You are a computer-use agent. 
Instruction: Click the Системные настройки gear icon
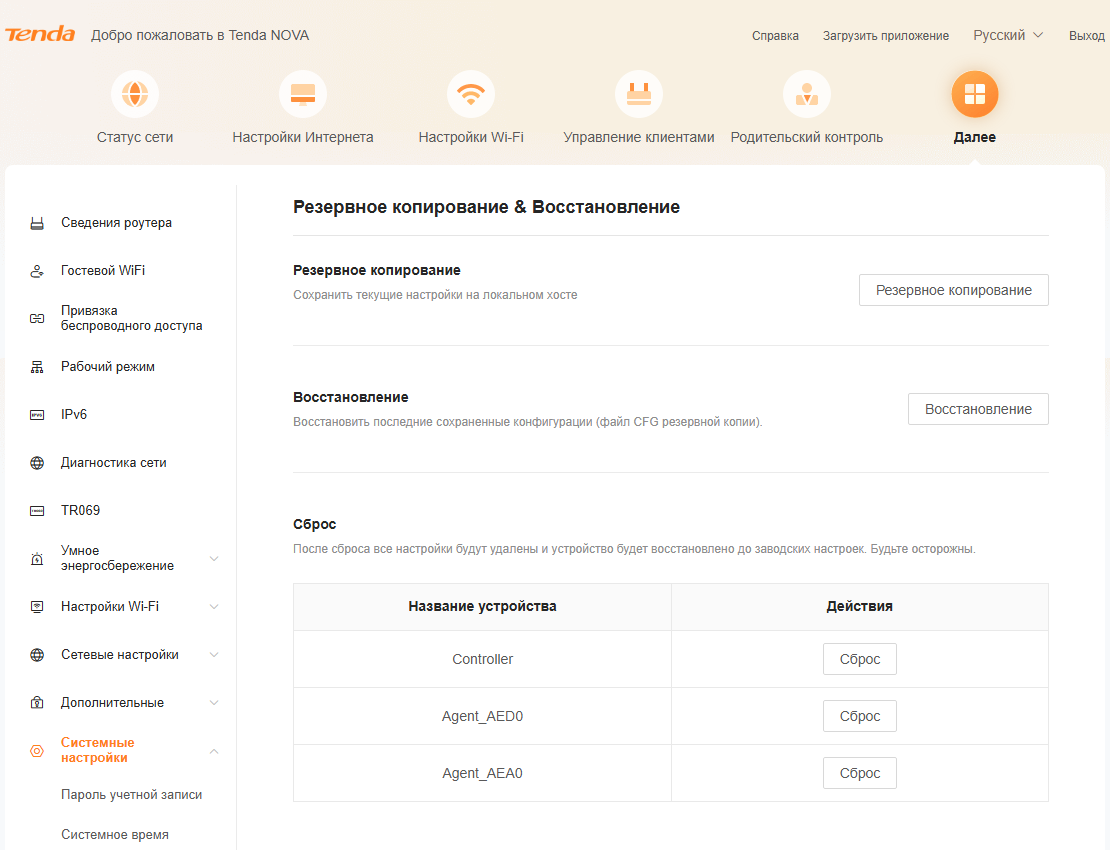(x=37, y=751)
